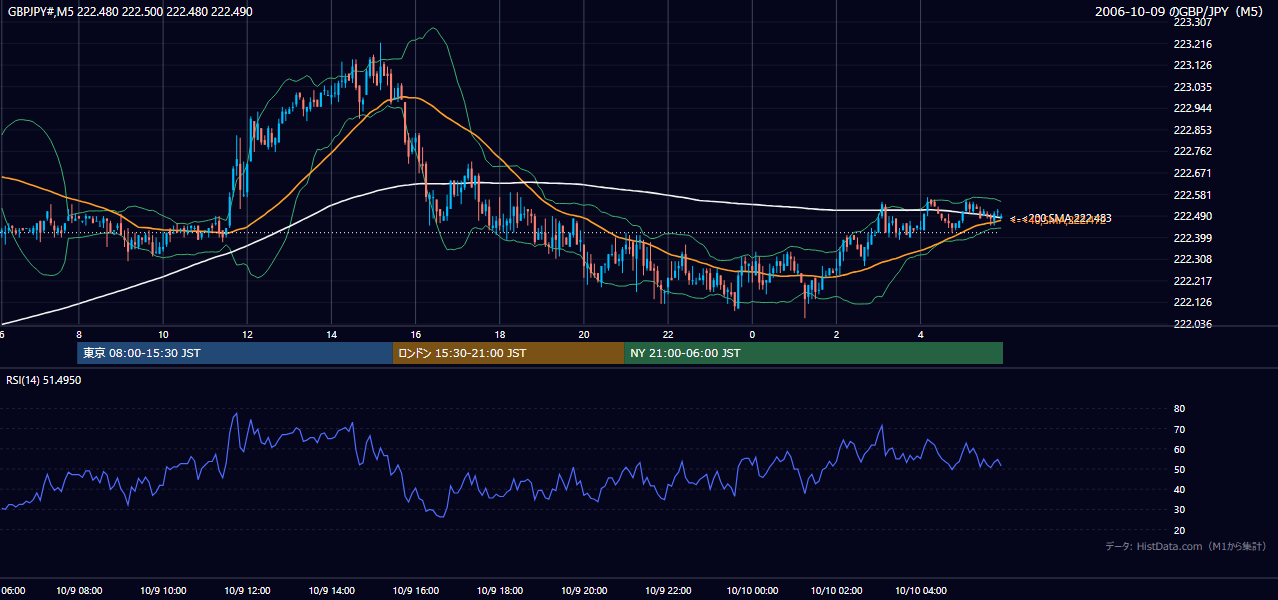Click the NY 21:00-06:00 JST session bar
1278x600 pixels.
pyautogui.click(x=813, y=353)
